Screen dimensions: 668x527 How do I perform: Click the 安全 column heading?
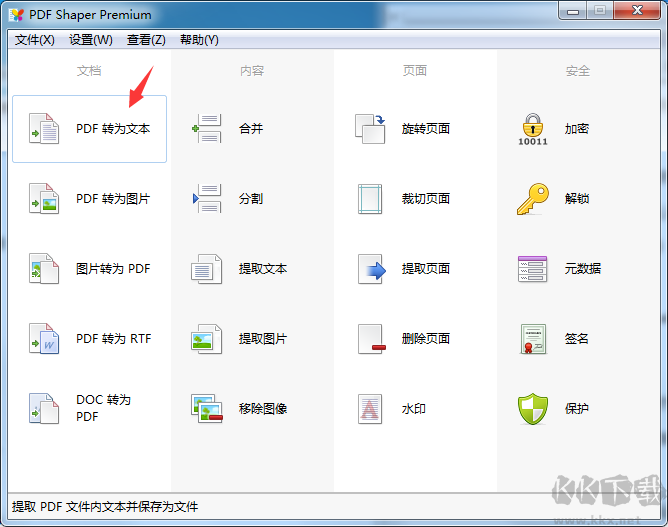[x=578, y=71]
